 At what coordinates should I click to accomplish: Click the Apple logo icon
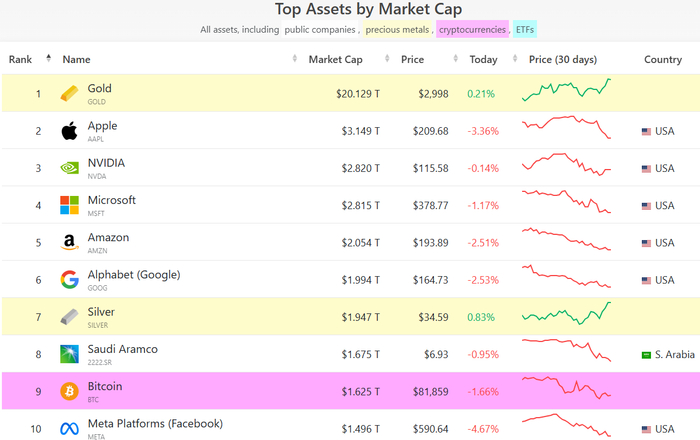69,131
